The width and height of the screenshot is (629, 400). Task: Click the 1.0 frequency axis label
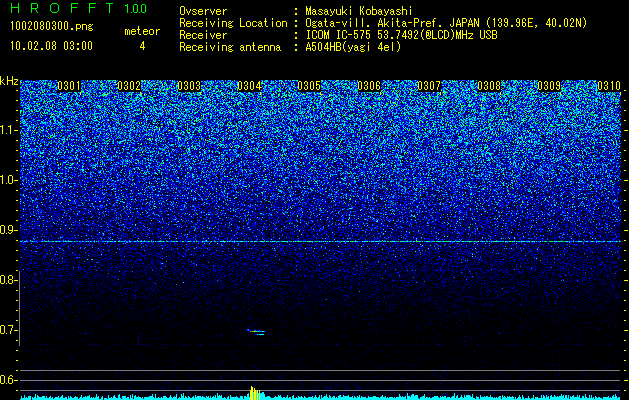click(x=8, y=180)
